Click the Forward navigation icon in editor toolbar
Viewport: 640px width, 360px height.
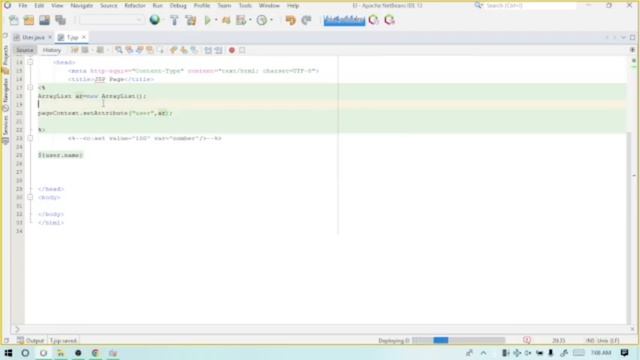point(100,50)
